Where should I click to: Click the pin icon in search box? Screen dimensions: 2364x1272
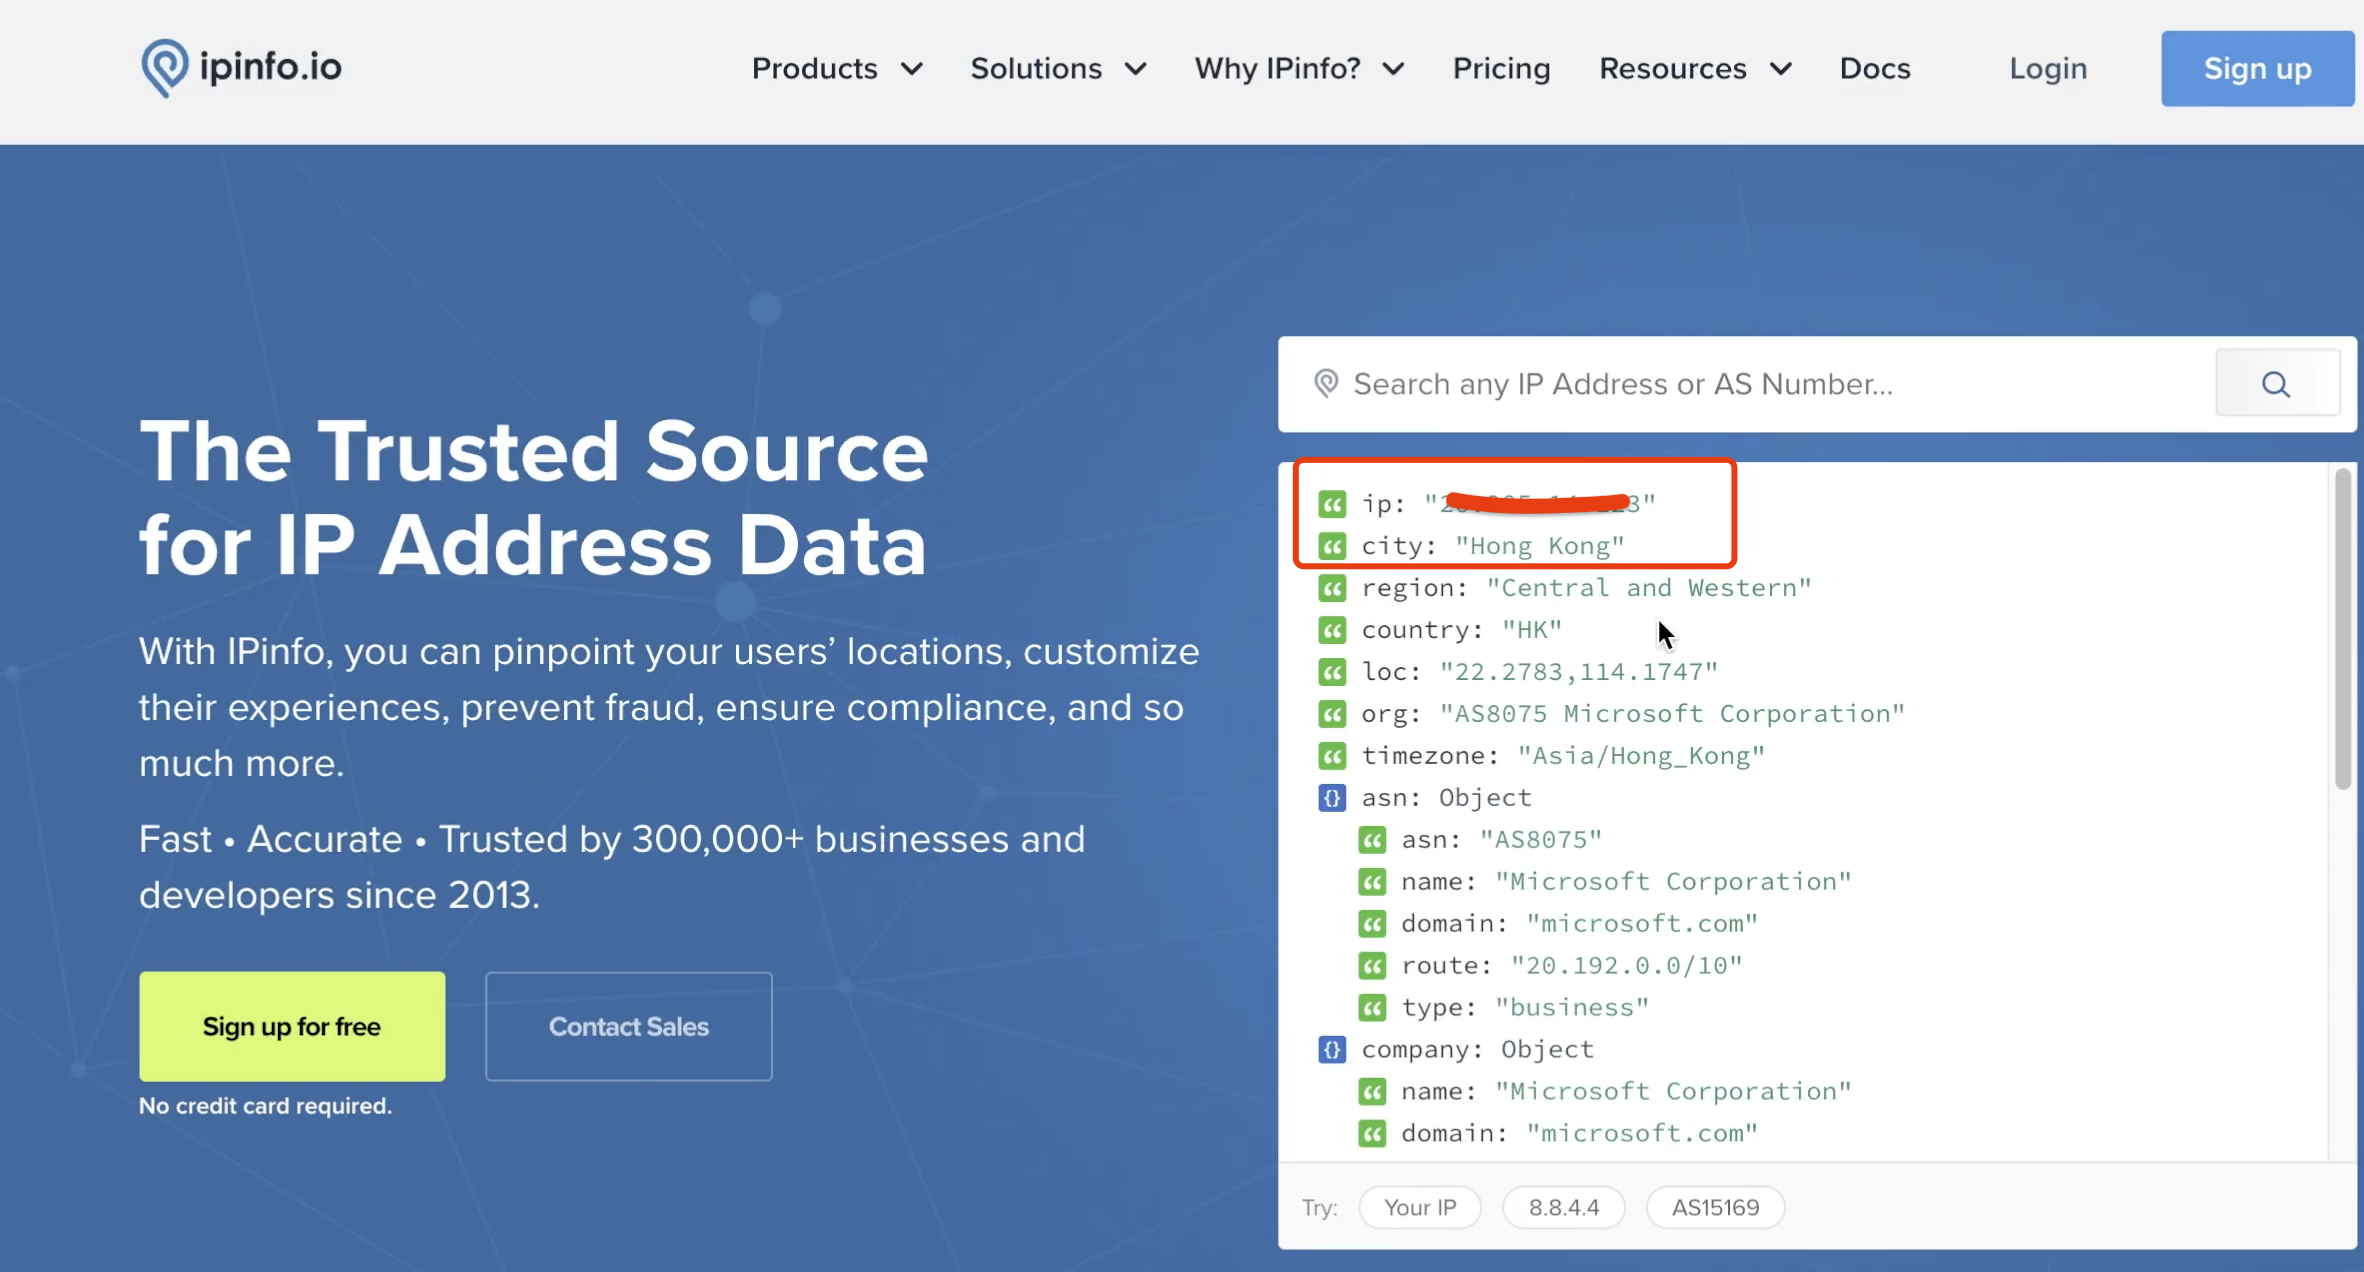pyautogui.click(x=1326, y=383)
